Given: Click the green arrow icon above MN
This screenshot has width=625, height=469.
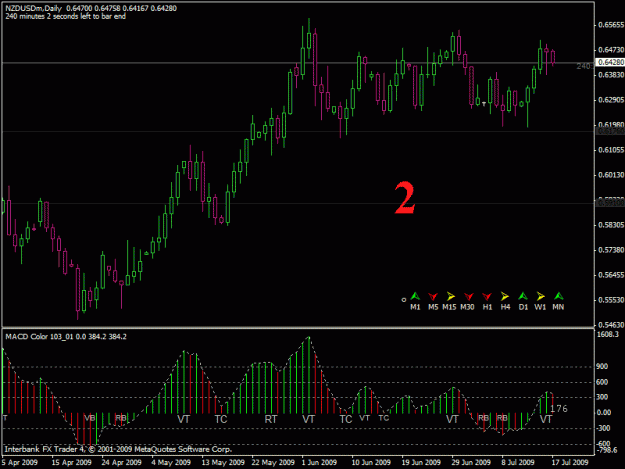Looking at the screenshot, I should [x=558, y=296].
